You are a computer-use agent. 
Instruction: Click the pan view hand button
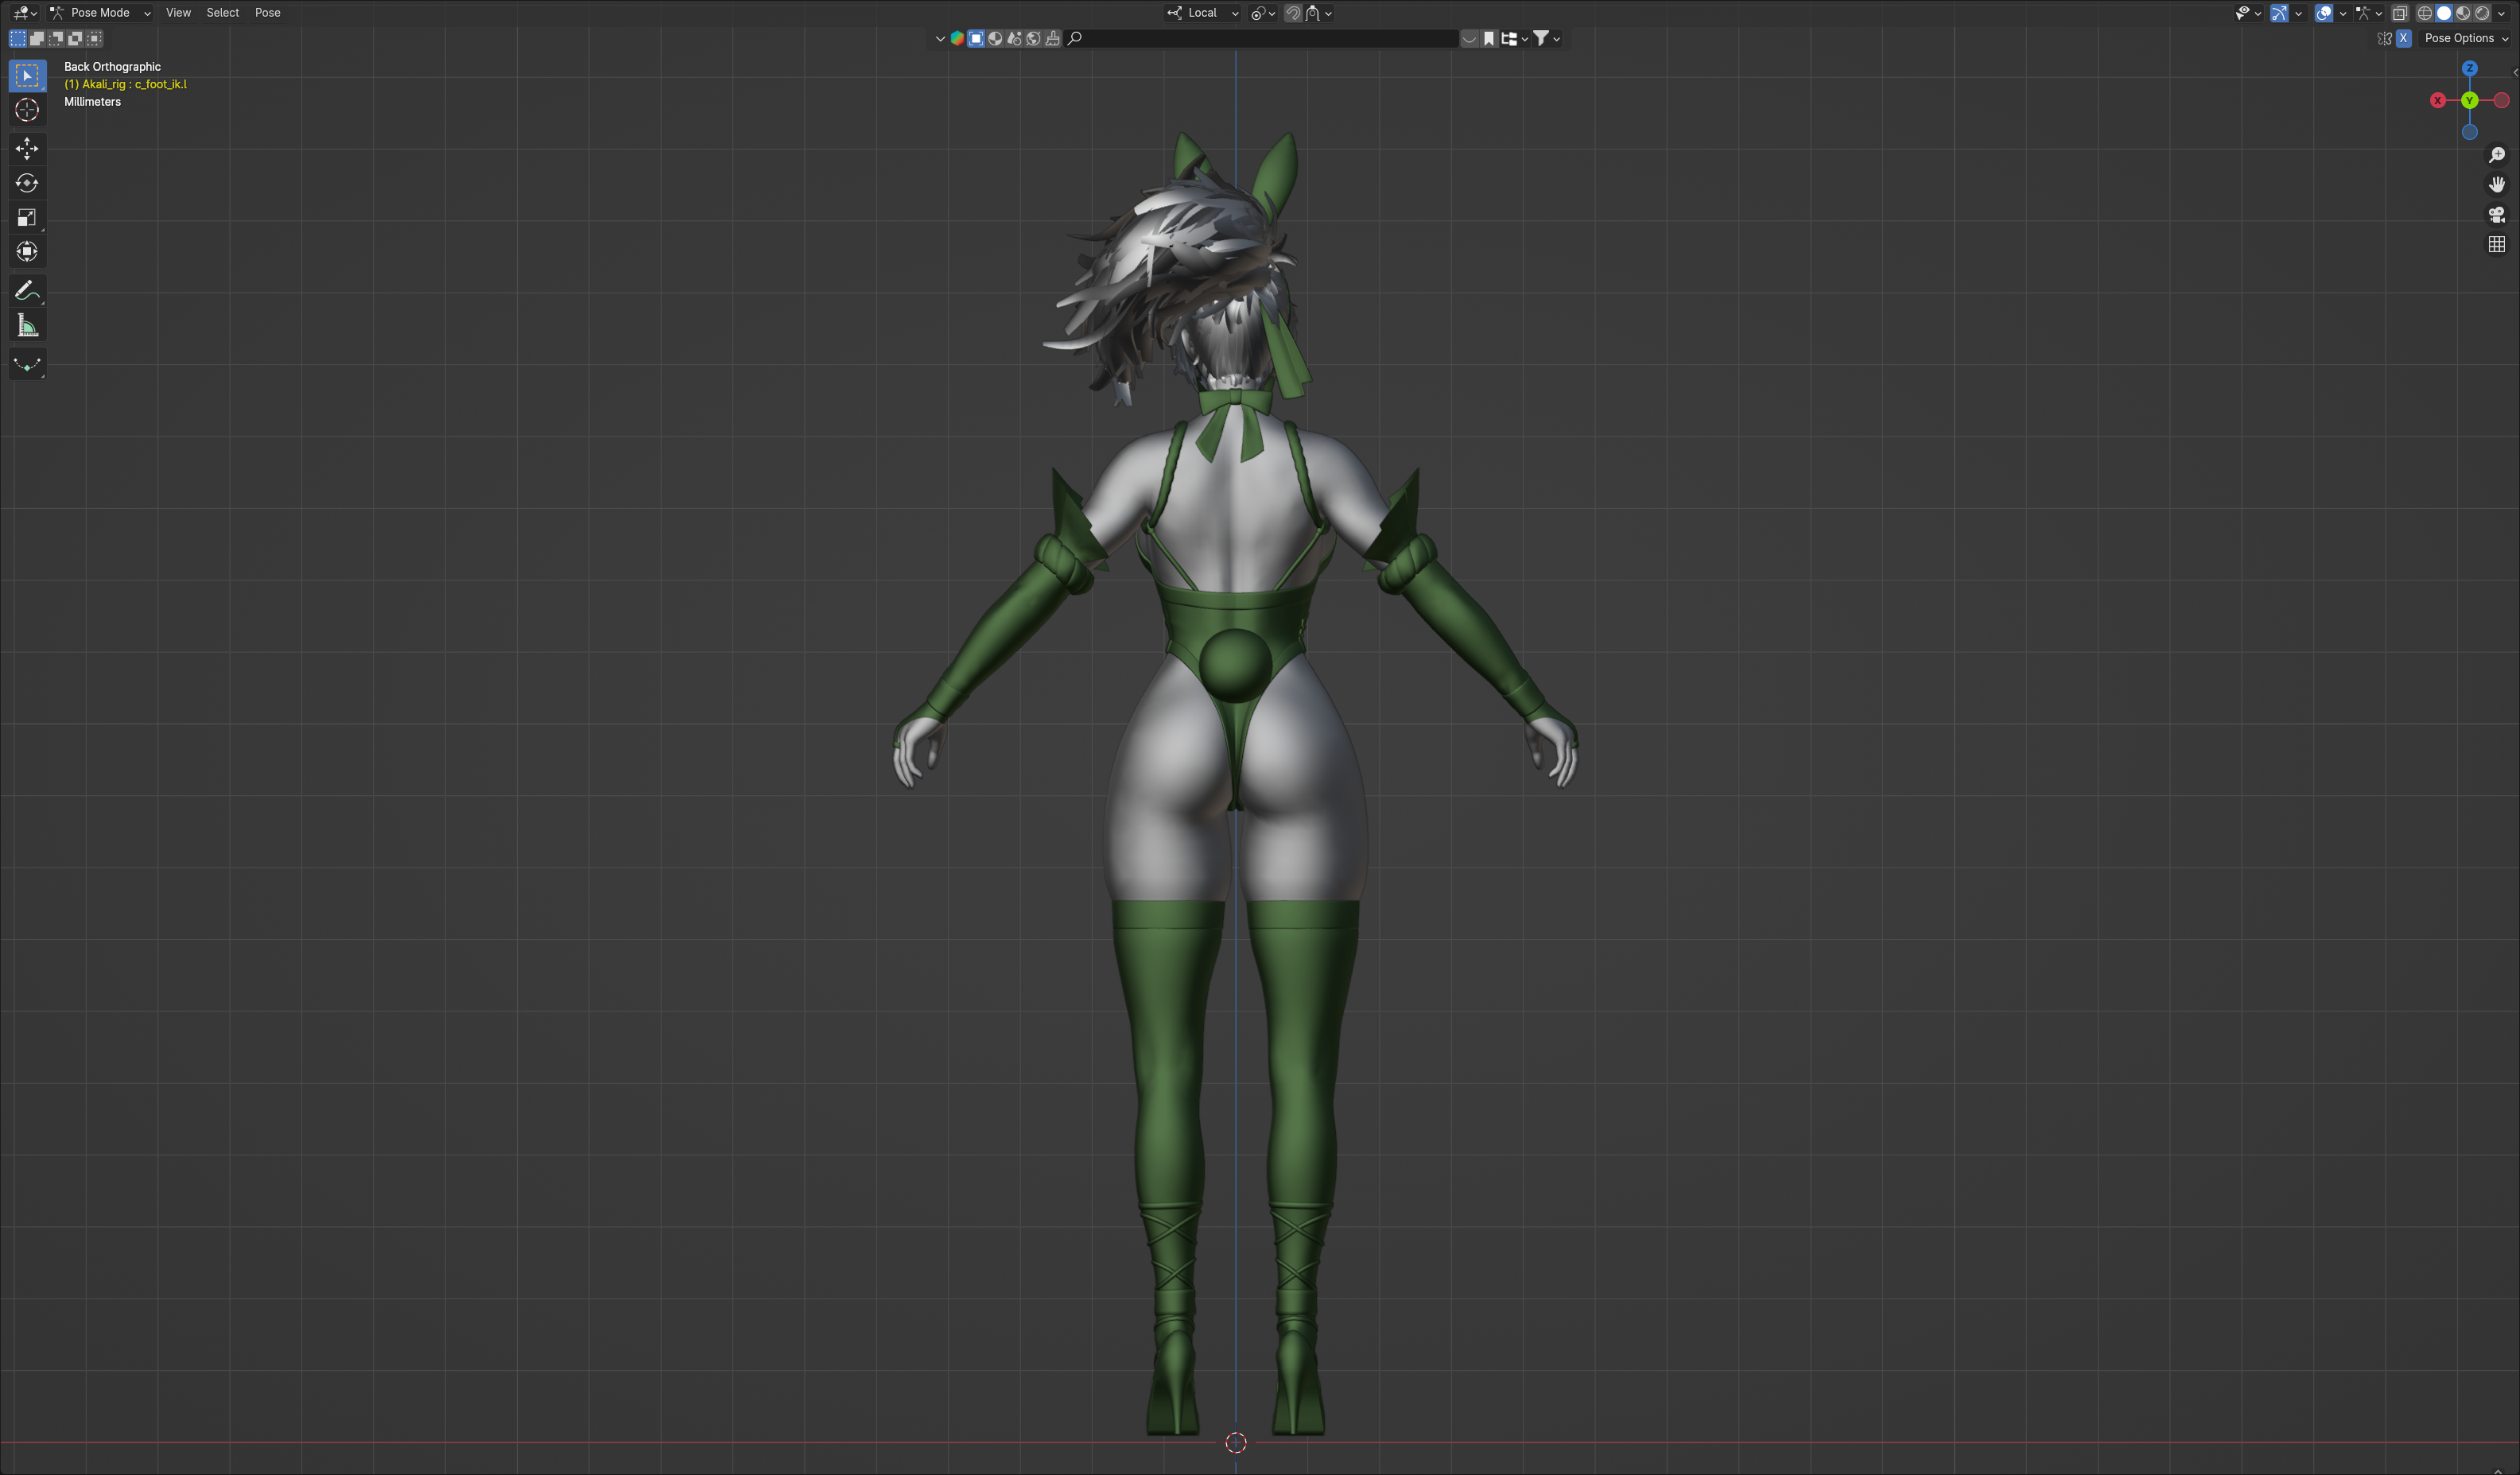point(2497,185)
